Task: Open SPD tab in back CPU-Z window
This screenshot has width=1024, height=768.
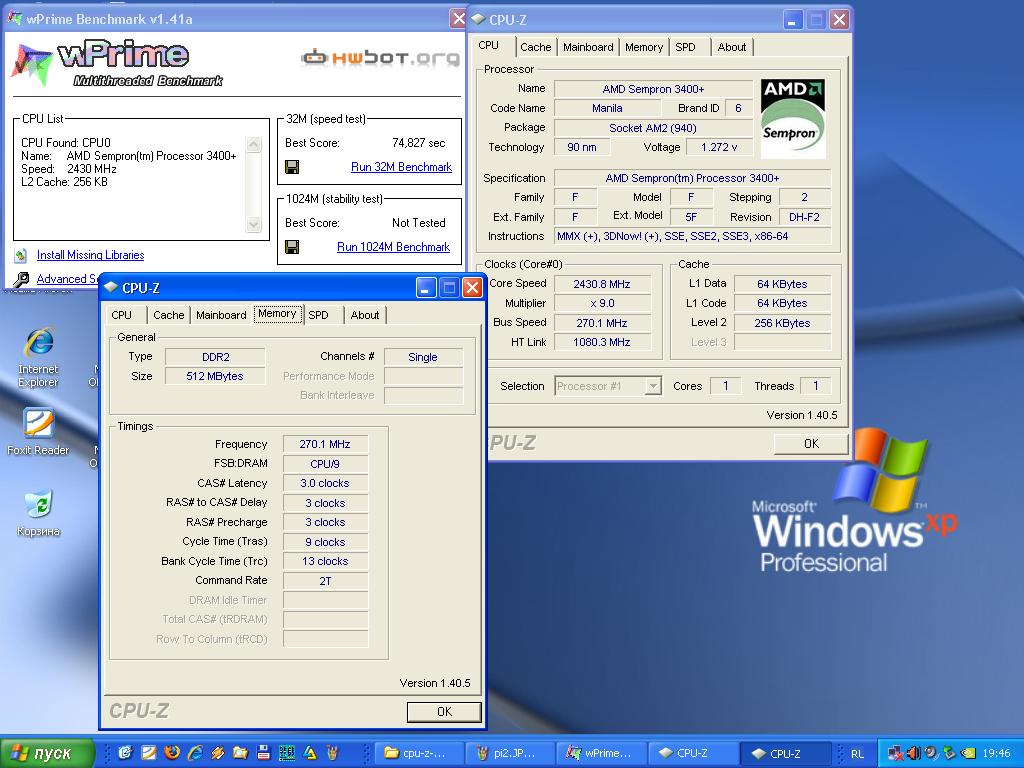Action: (x=685, y=47)
